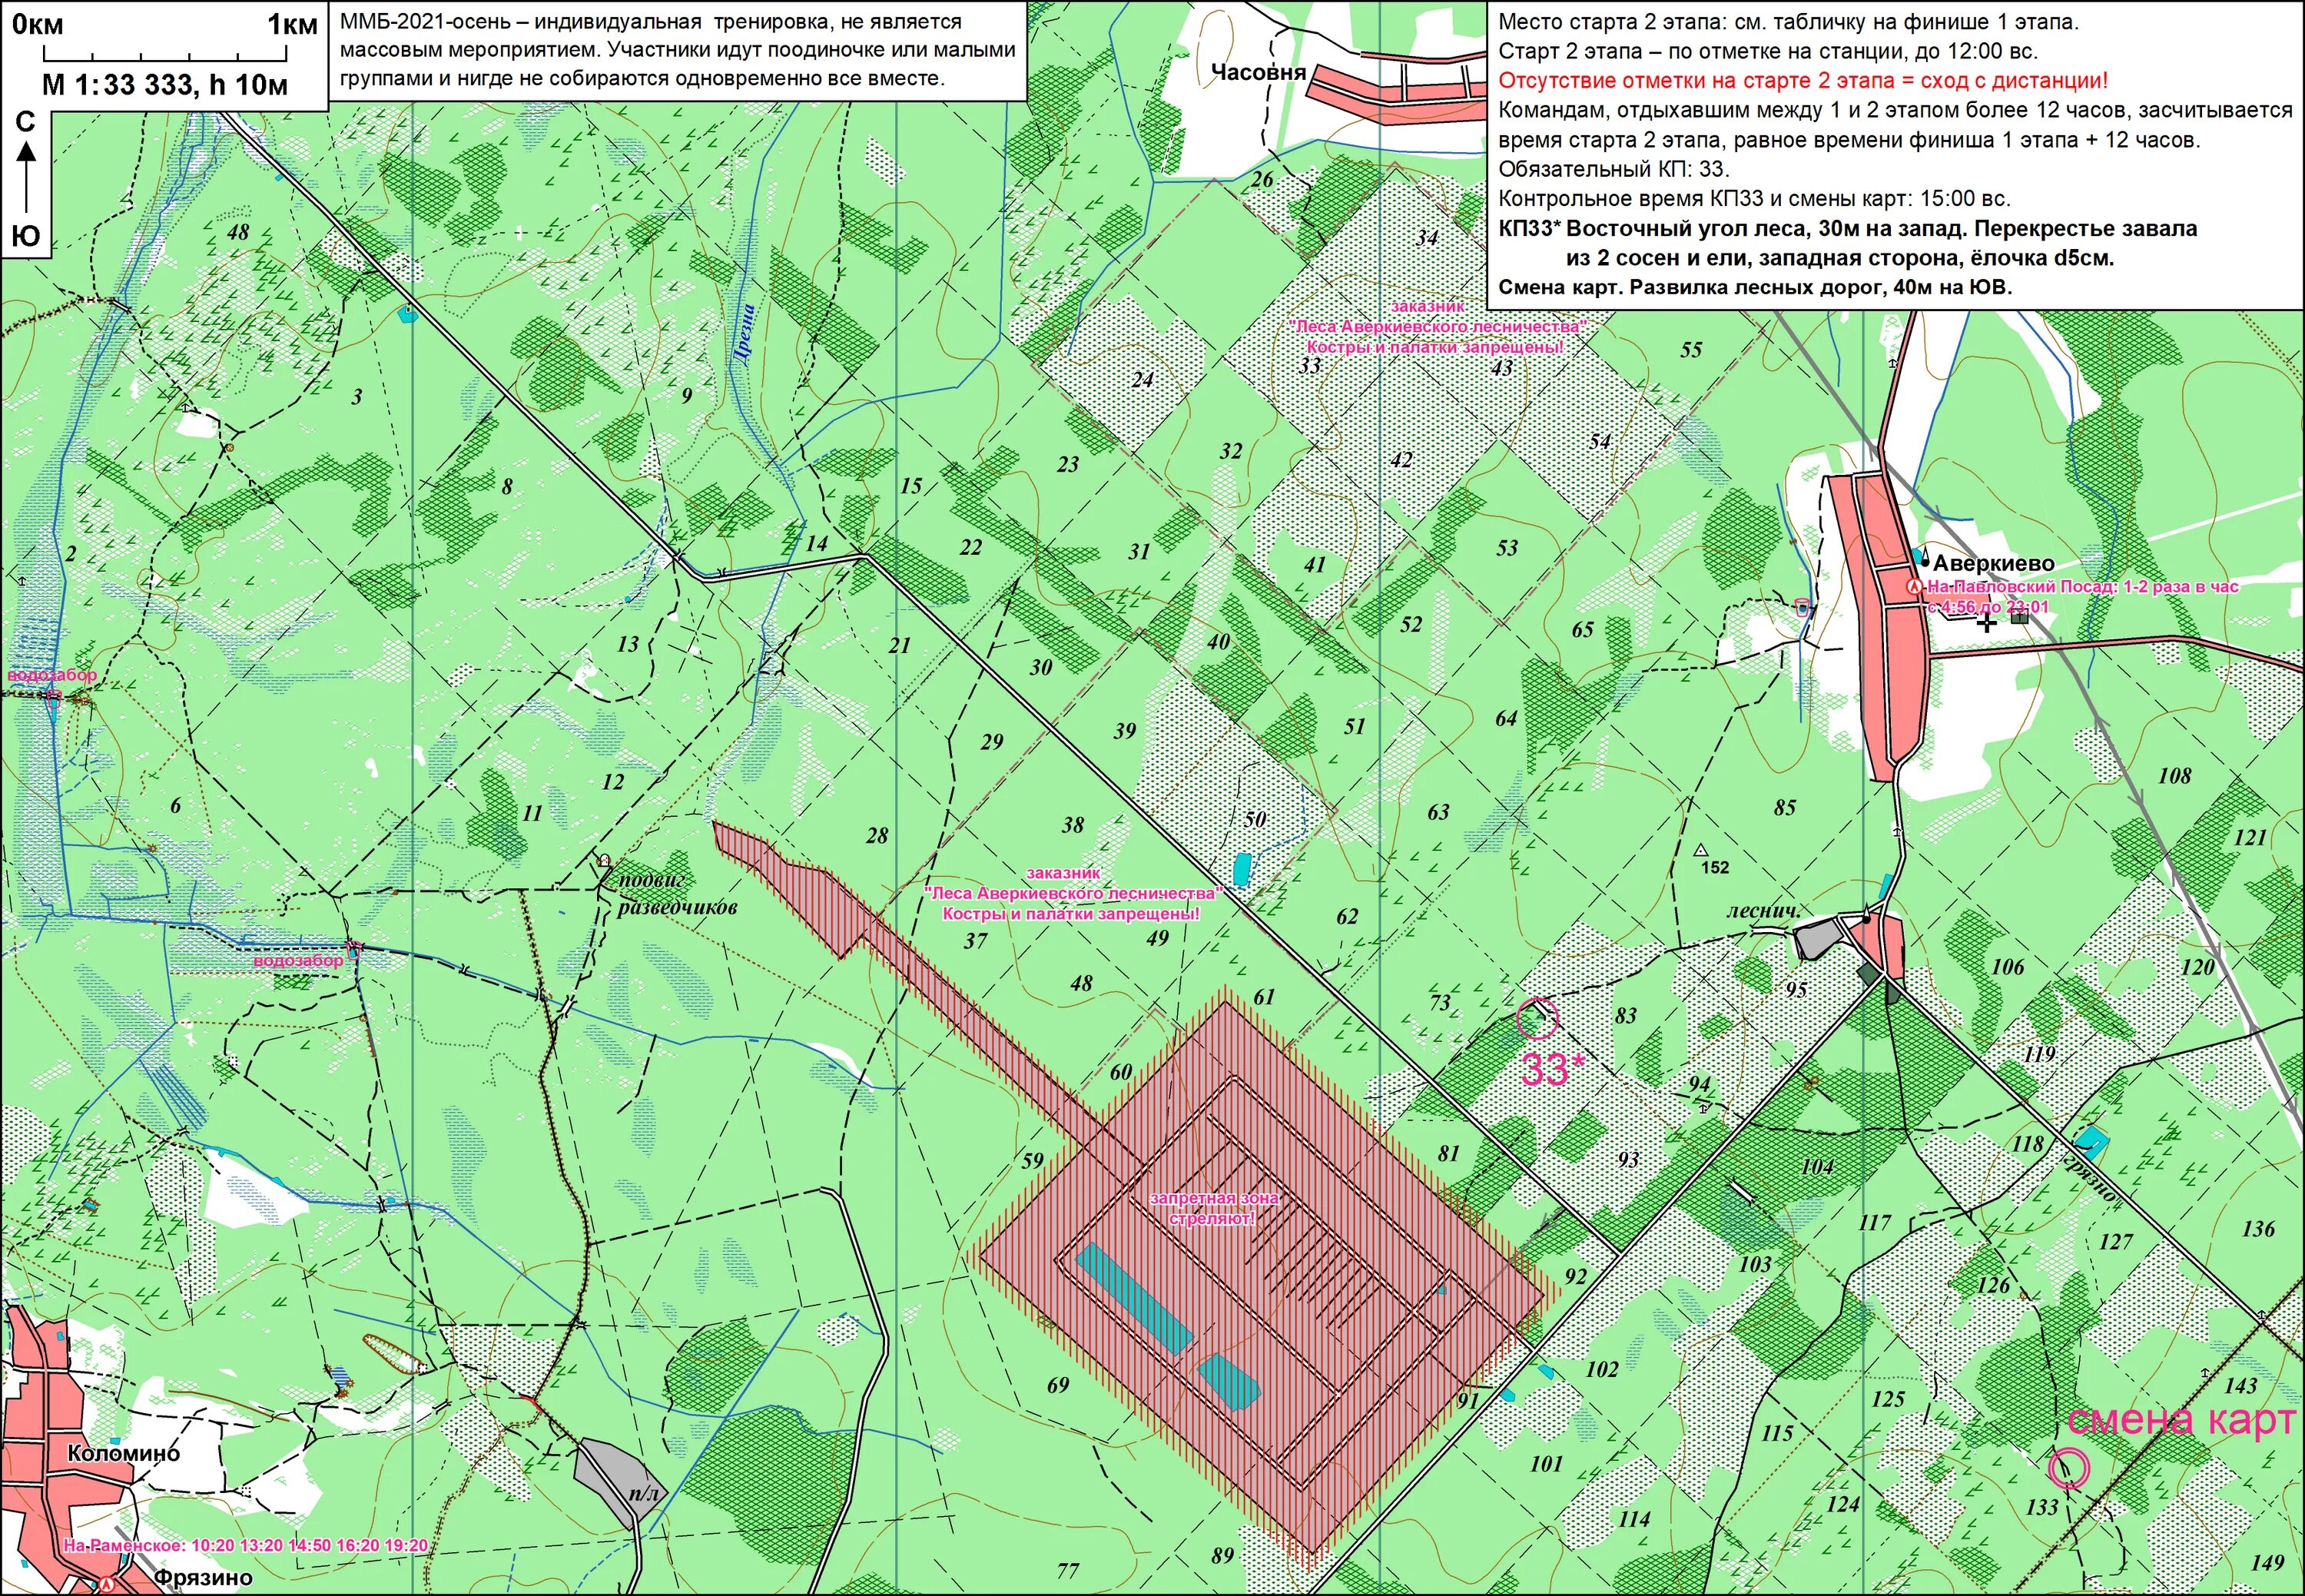Click the 'Фрязино' label

pos(203,1578)
